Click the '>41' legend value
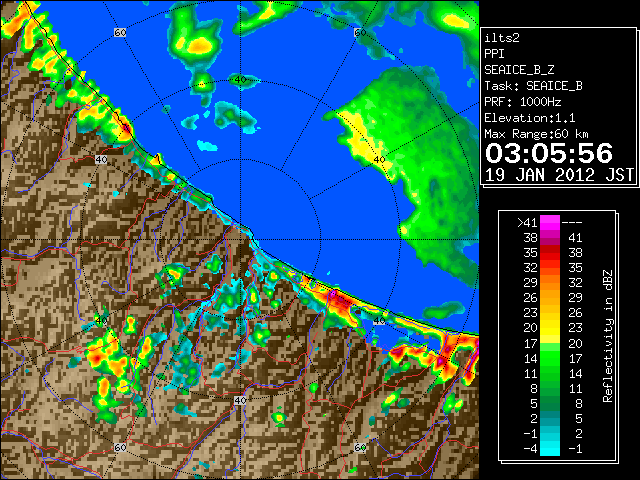The width and height of the screenshot is (640, 480). (x=527, y=222)
